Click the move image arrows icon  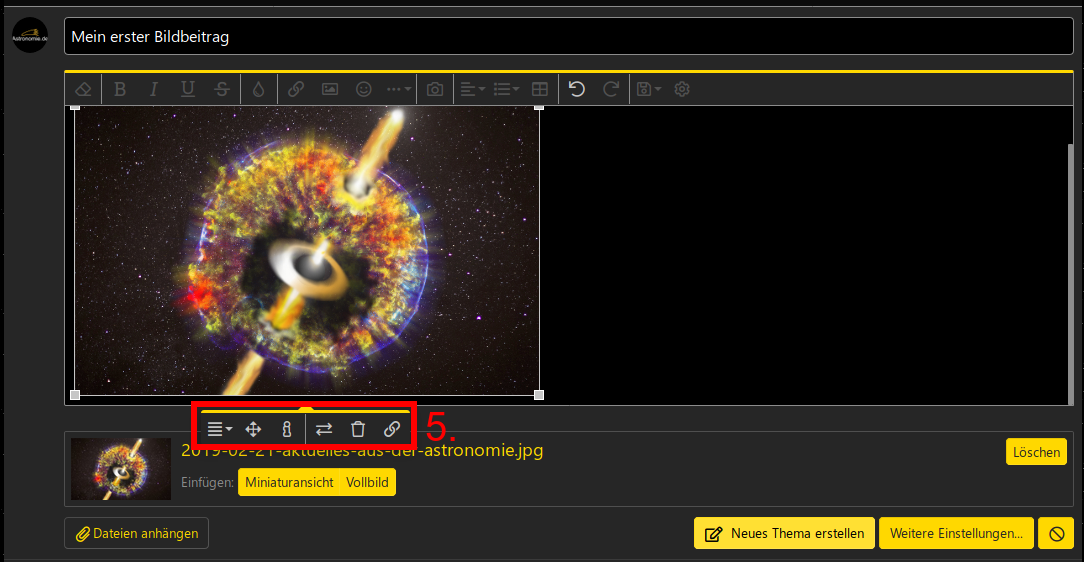pyautogui.click(x=253, y=429)
